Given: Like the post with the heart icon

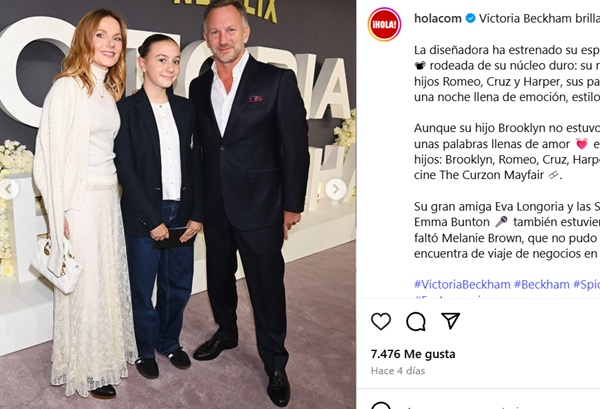Looking at the screenshot, I should pos(381,321).
